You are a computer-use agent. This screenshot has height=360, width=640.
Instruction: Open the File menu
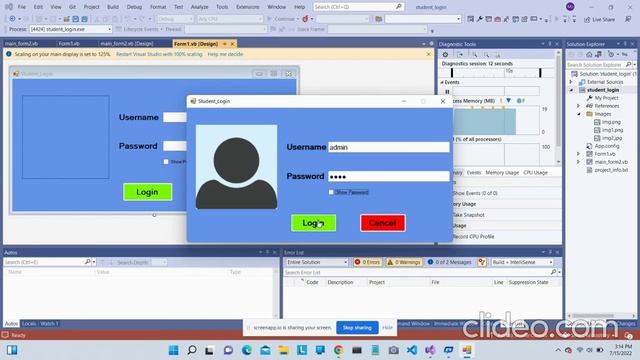tap(22, 7)
